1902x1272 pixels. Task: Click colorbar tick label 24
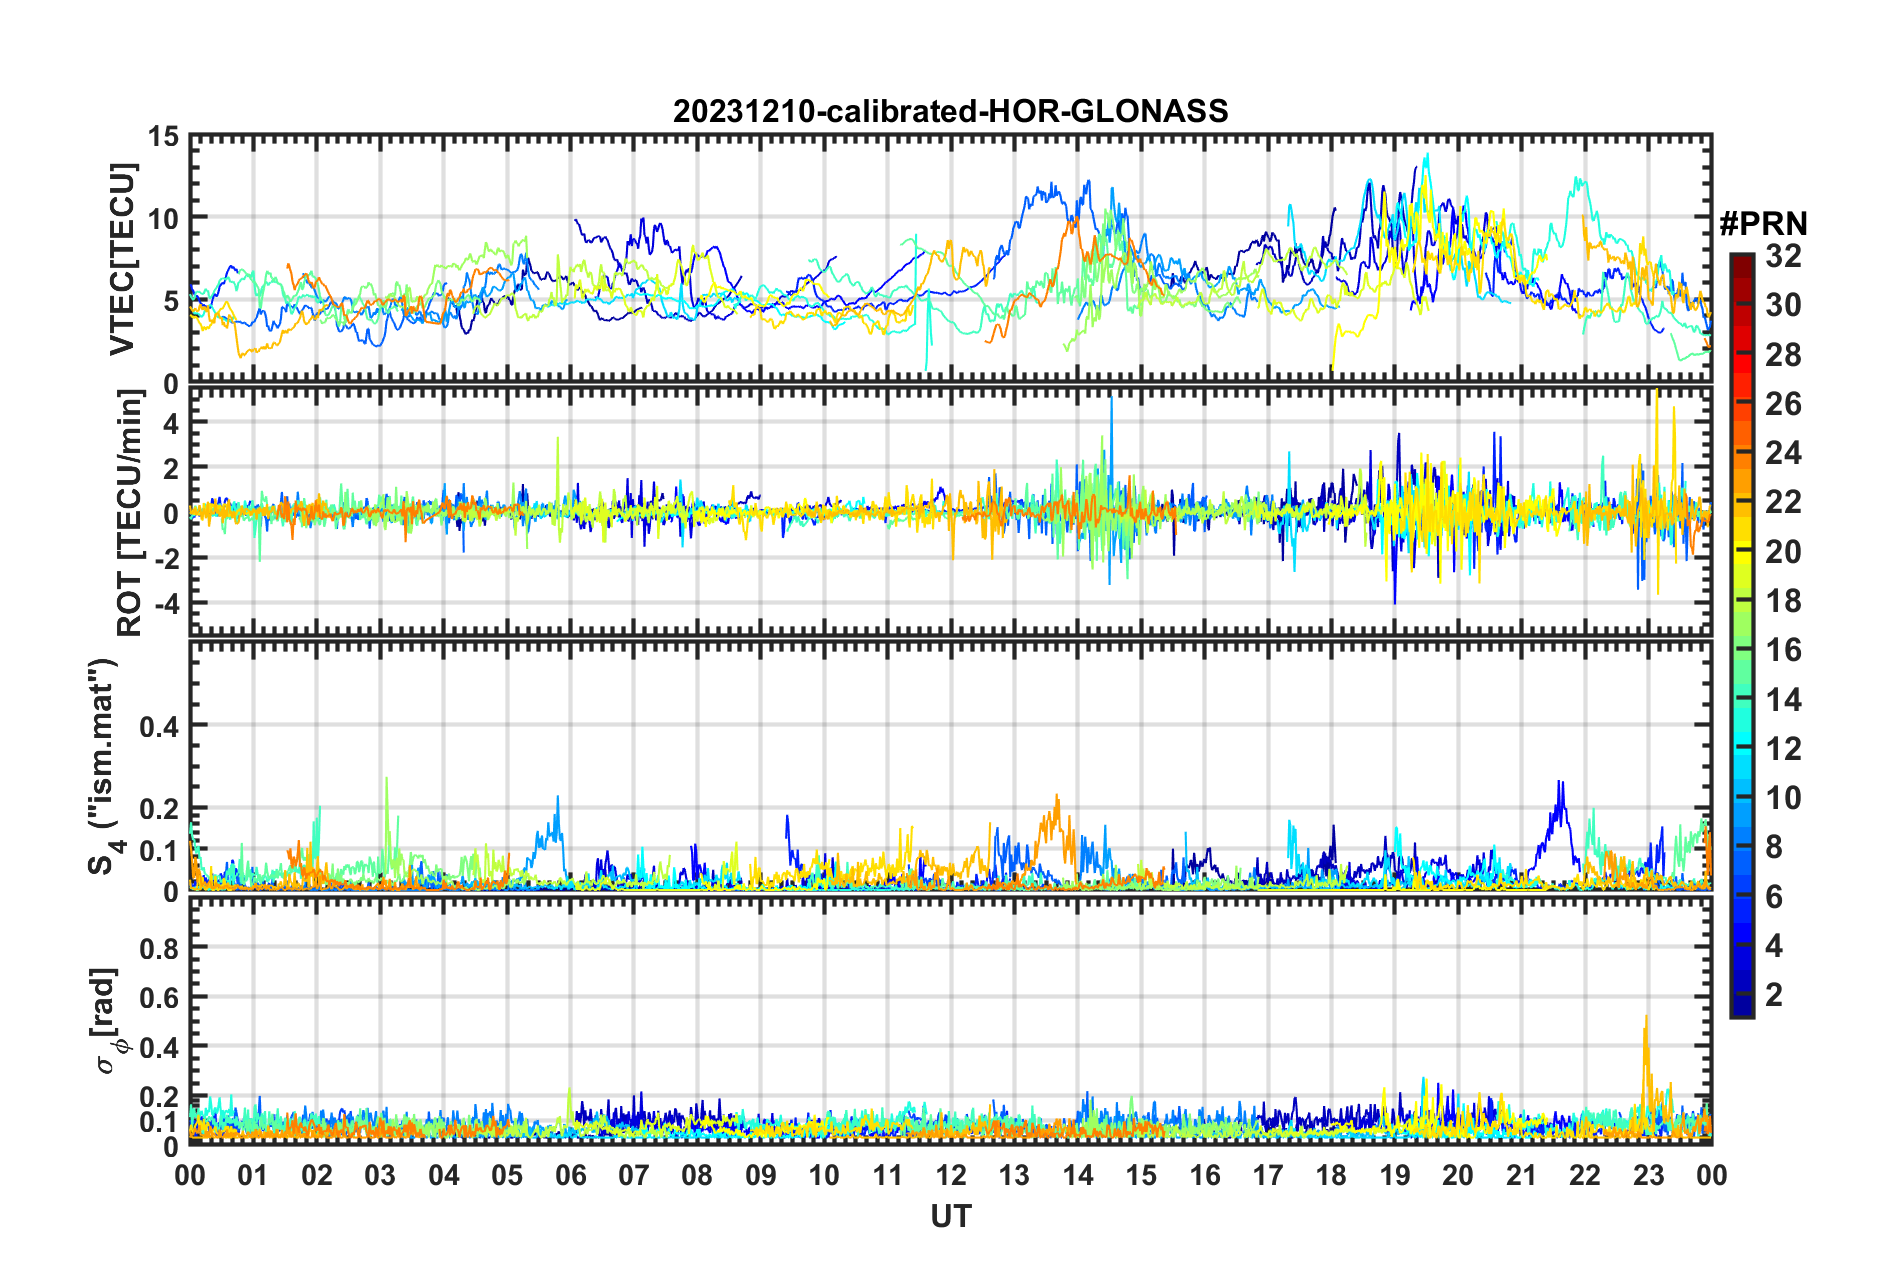pyautogui.click(x=1783, y=453)
